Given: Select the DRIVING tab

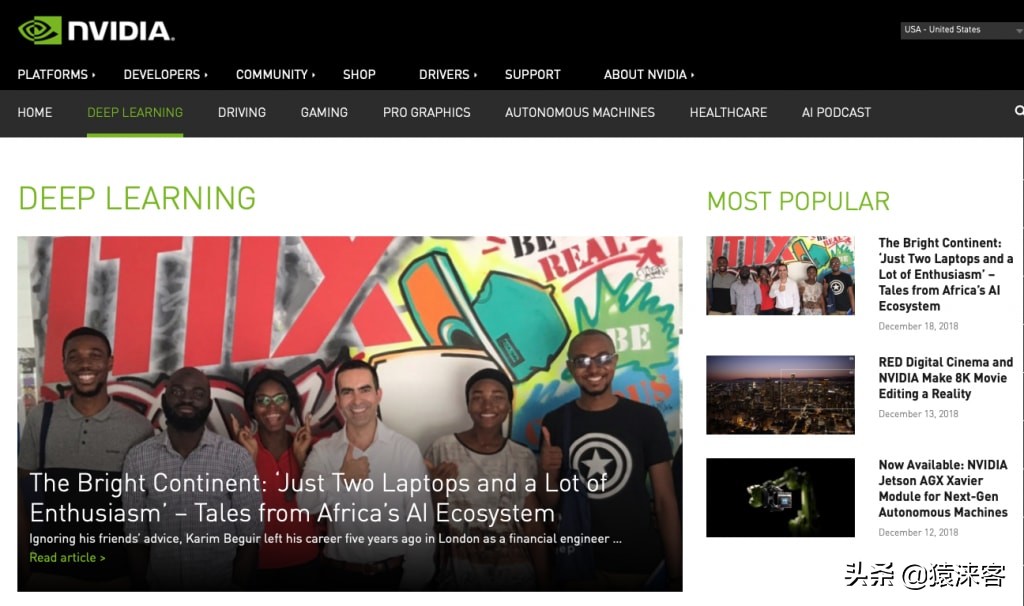Looking at the screenshot, I should [242, 112].
